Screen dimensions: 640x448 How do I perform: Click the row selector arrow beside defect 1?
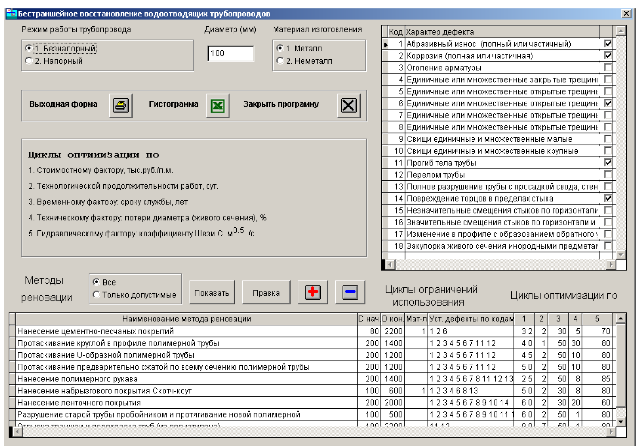coord(385,44)
